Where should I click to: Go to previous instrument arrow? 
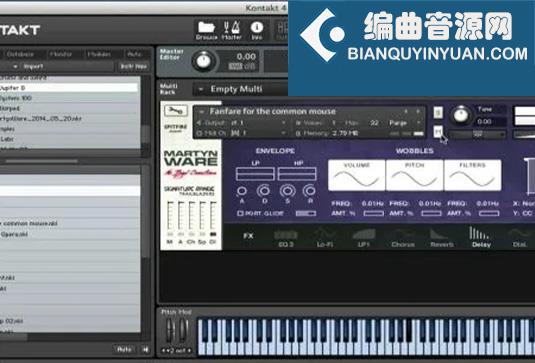coord(406,111)
